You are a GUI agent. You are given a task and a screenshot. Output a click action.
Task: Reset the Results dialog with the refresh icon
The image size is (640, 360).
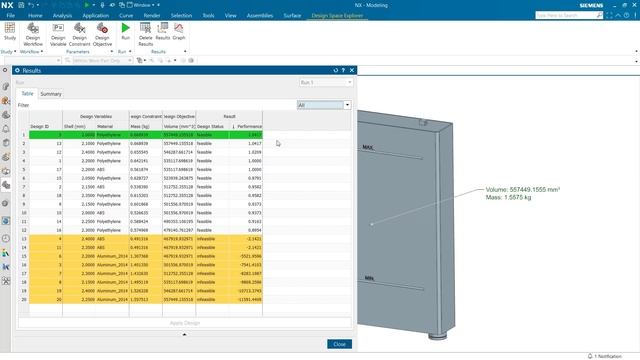(336, 70)
